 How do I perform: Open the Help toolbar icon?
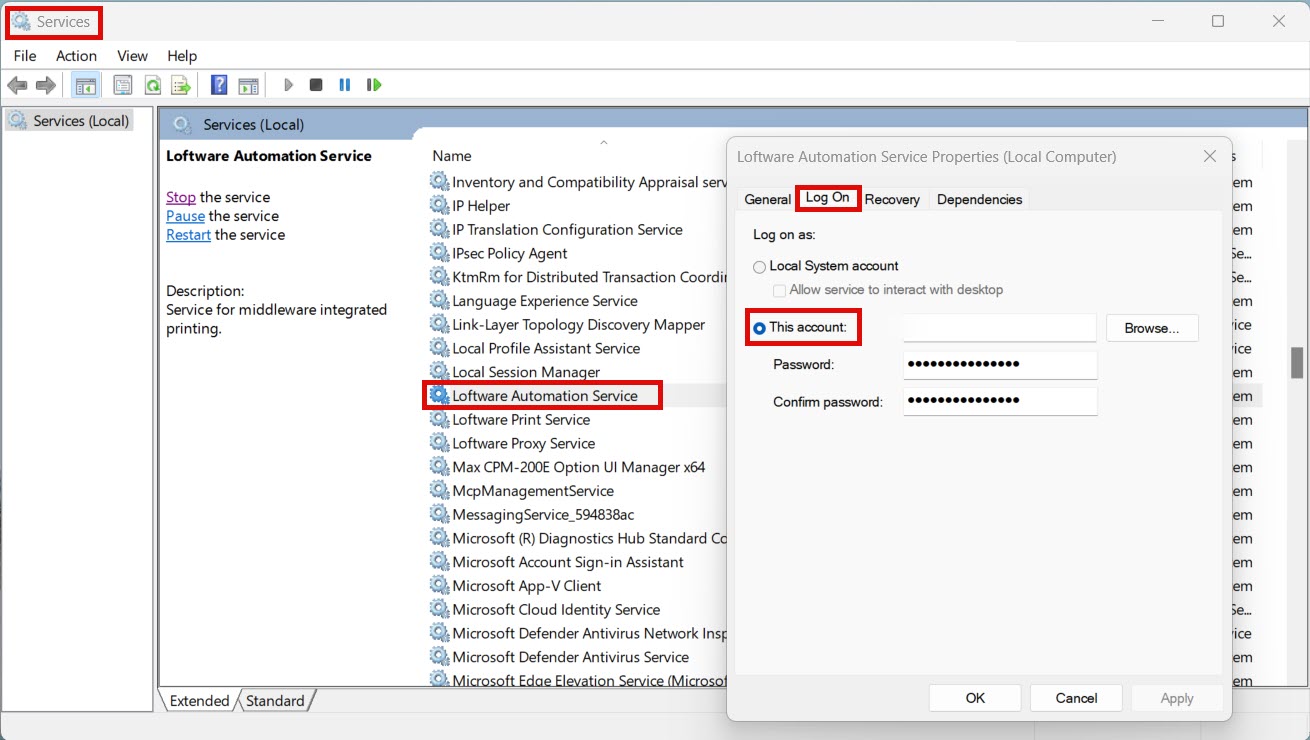tap(219, 85)
